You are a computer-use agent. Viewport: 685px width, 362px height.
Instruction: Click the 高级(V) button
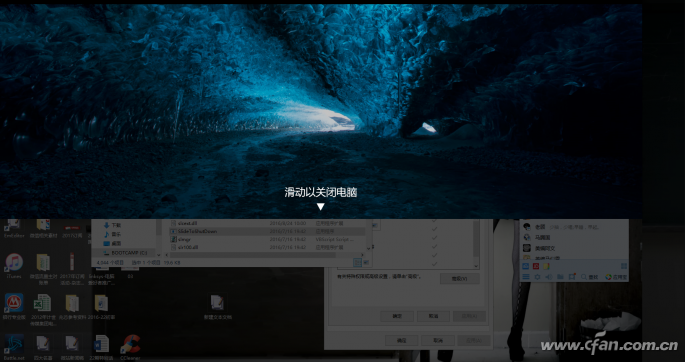(459, 279)
